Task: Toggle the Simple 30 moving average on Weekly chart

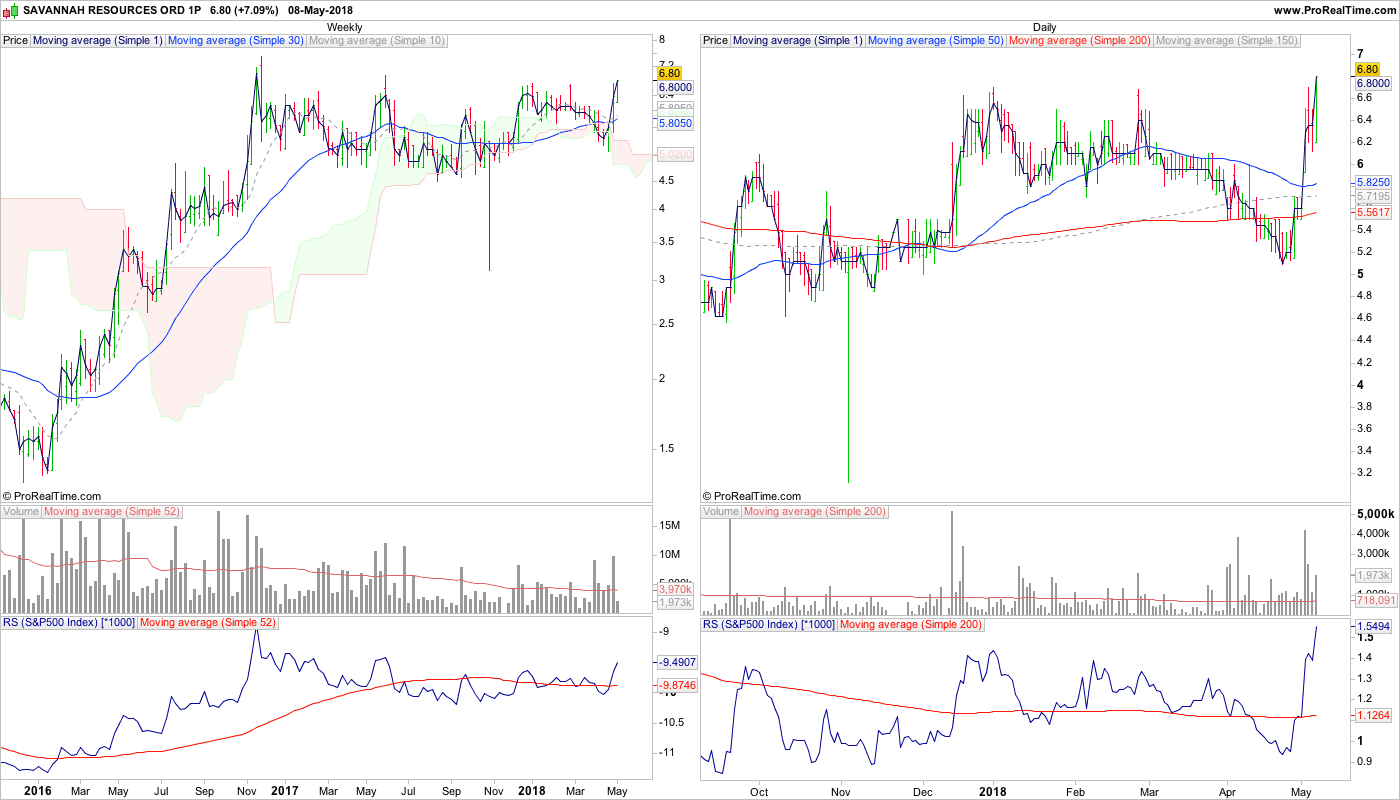Action: coord(235,41)
